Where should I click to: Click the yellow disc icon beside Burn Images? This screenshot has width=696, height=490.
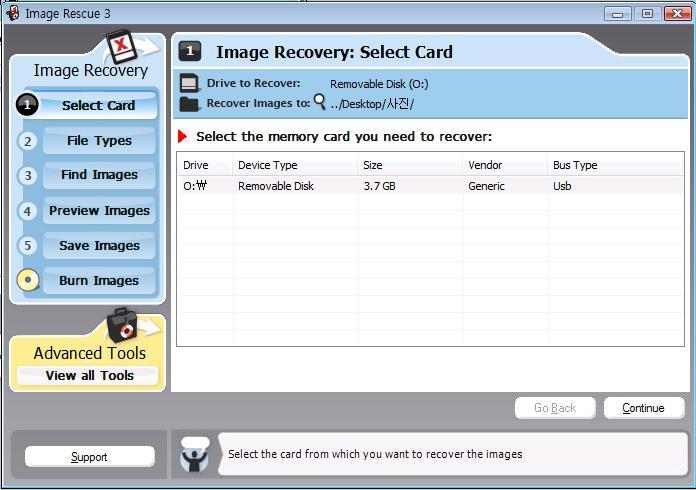tap(28, 280)
